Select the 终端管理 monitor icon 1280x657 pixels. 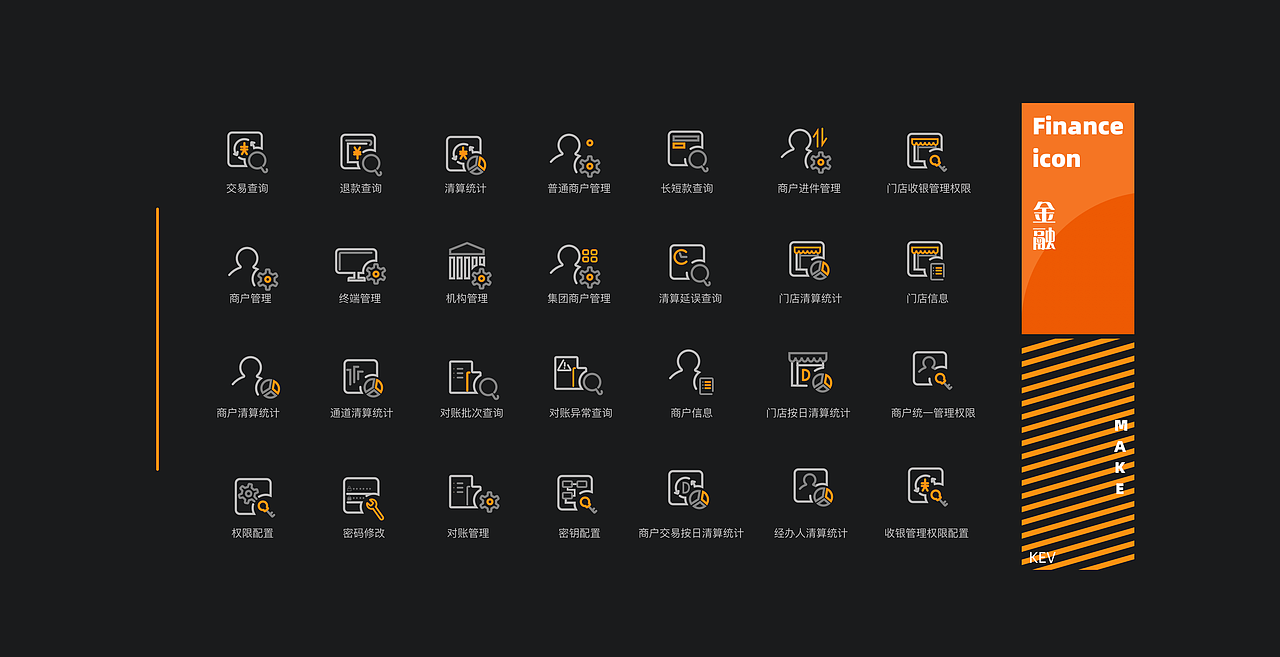360,266
